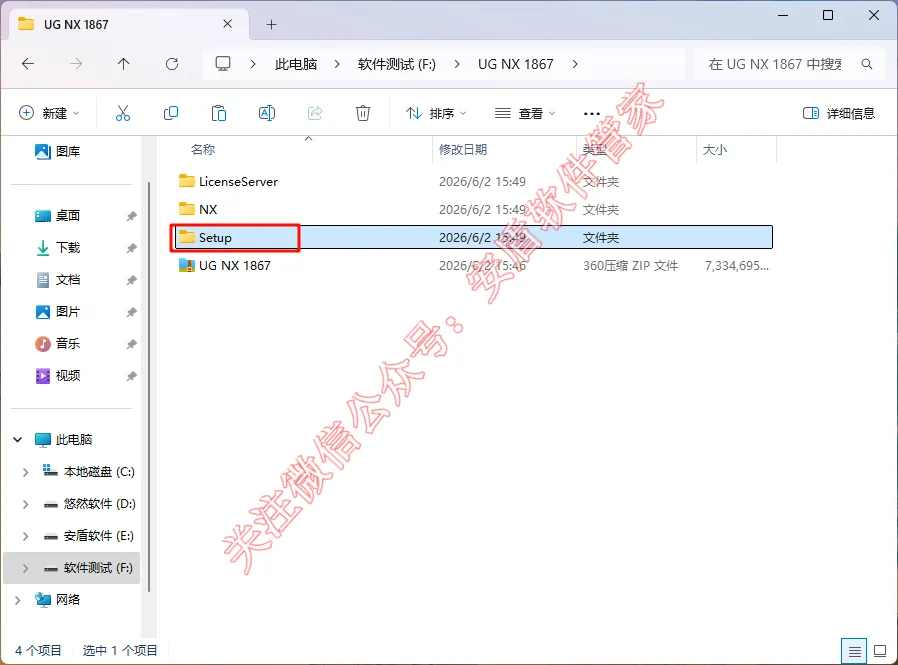Close the UG NX 1867 tab

click(227, 24)
